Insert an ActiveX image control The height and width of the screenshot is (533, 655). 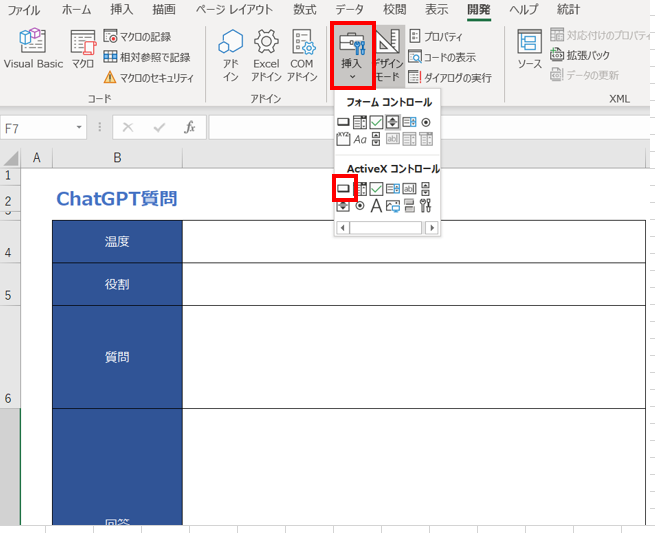pyautogui.click(x=393, y=206)
